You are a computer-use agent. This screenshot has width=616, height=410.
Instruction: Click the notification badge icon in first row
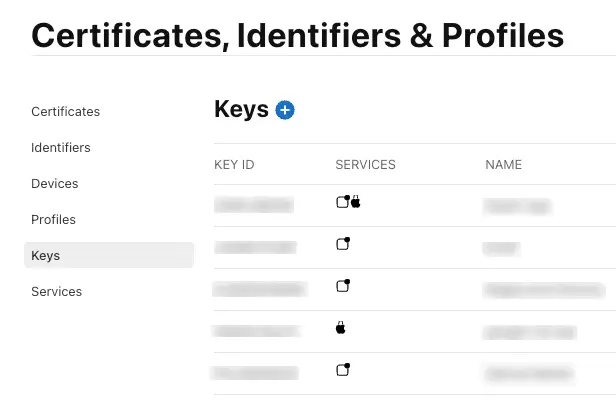pos(343,202)
